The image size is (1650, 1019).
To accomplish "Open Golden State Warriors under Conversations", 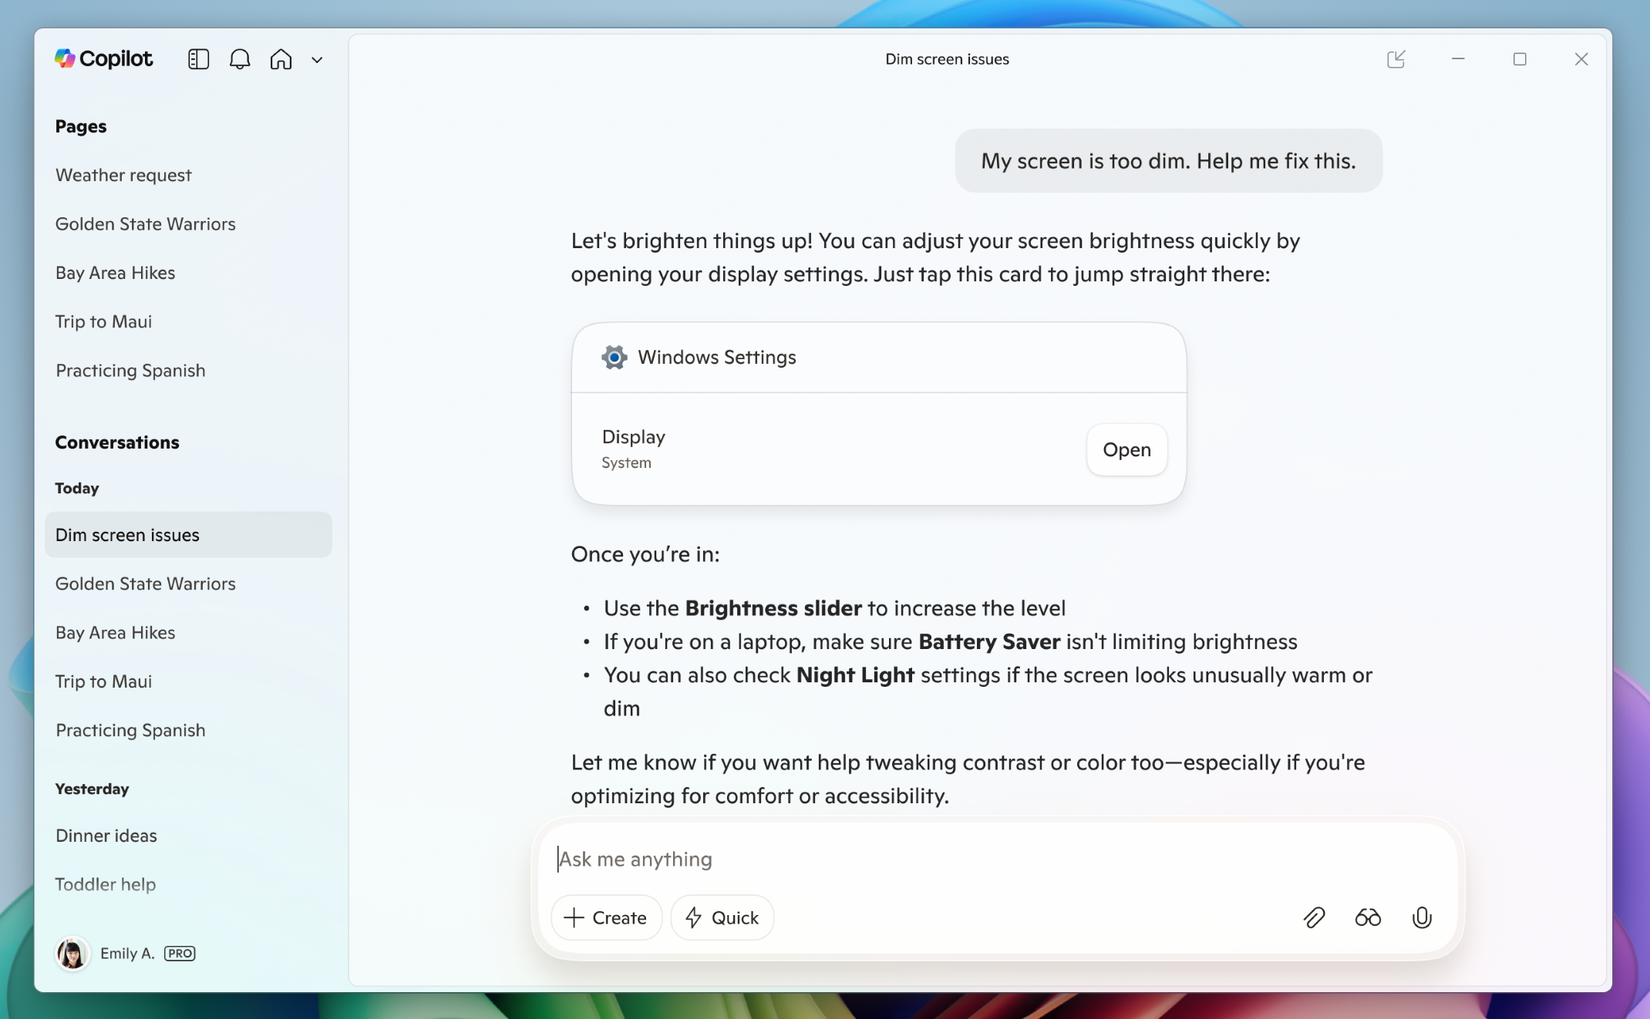I will [145, 584].
